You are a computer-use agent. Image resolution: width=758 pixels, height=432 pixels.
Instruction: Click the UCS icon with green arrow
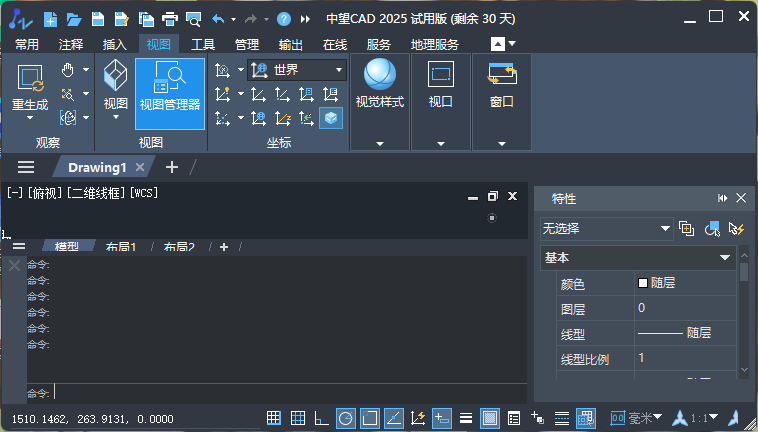pyautogui.click(x=306, y=117)
